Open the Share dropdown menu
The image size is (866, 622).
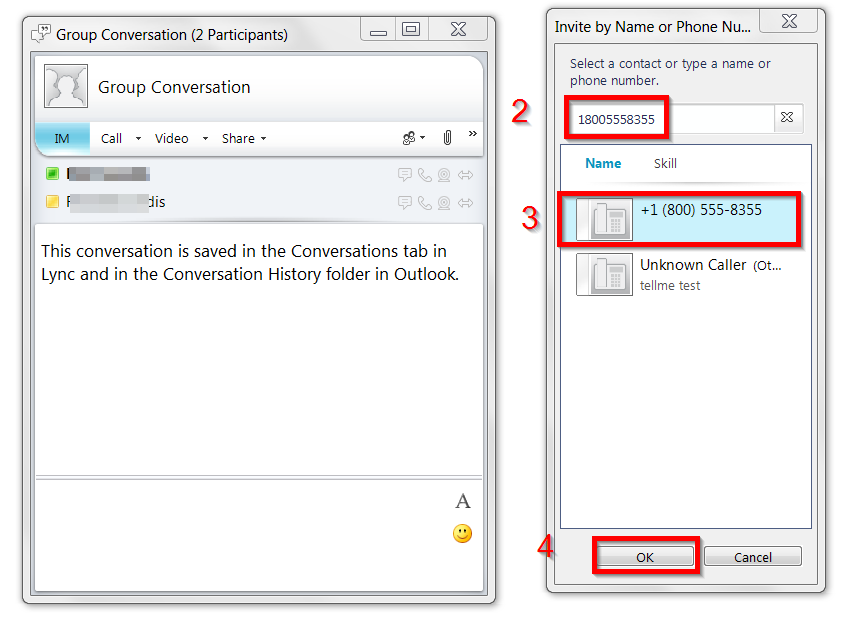point(244,139)
